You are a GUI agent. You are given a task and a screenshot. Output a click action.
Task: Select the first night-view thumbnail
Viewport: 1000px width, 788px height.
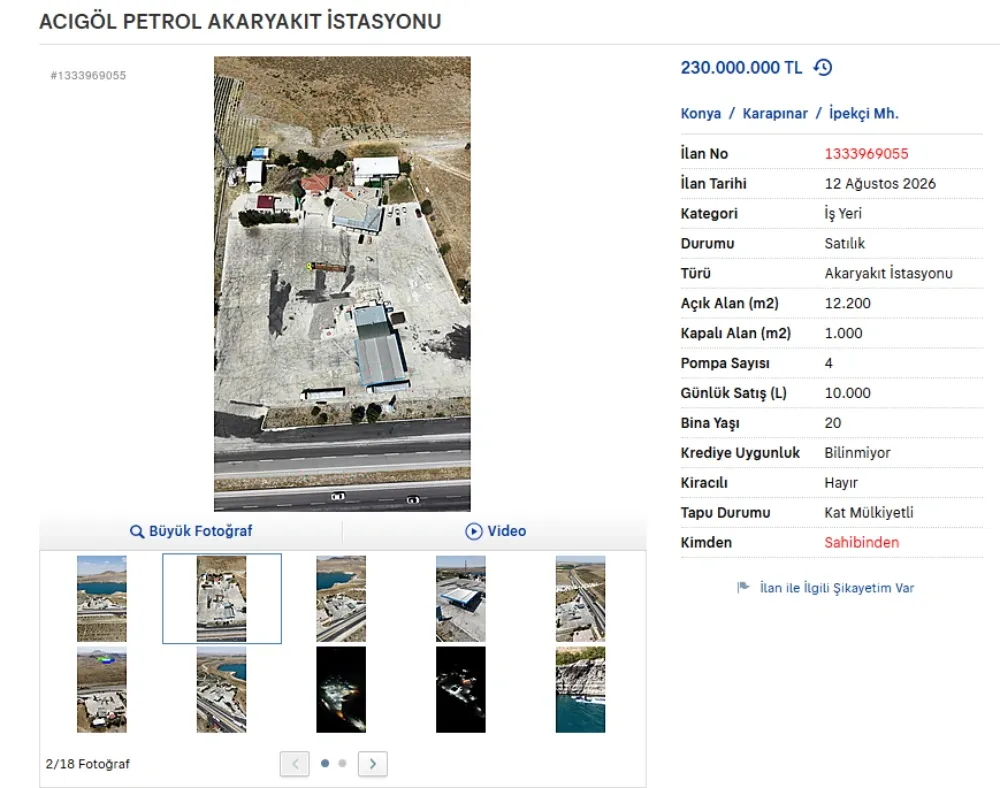point(341,690)
